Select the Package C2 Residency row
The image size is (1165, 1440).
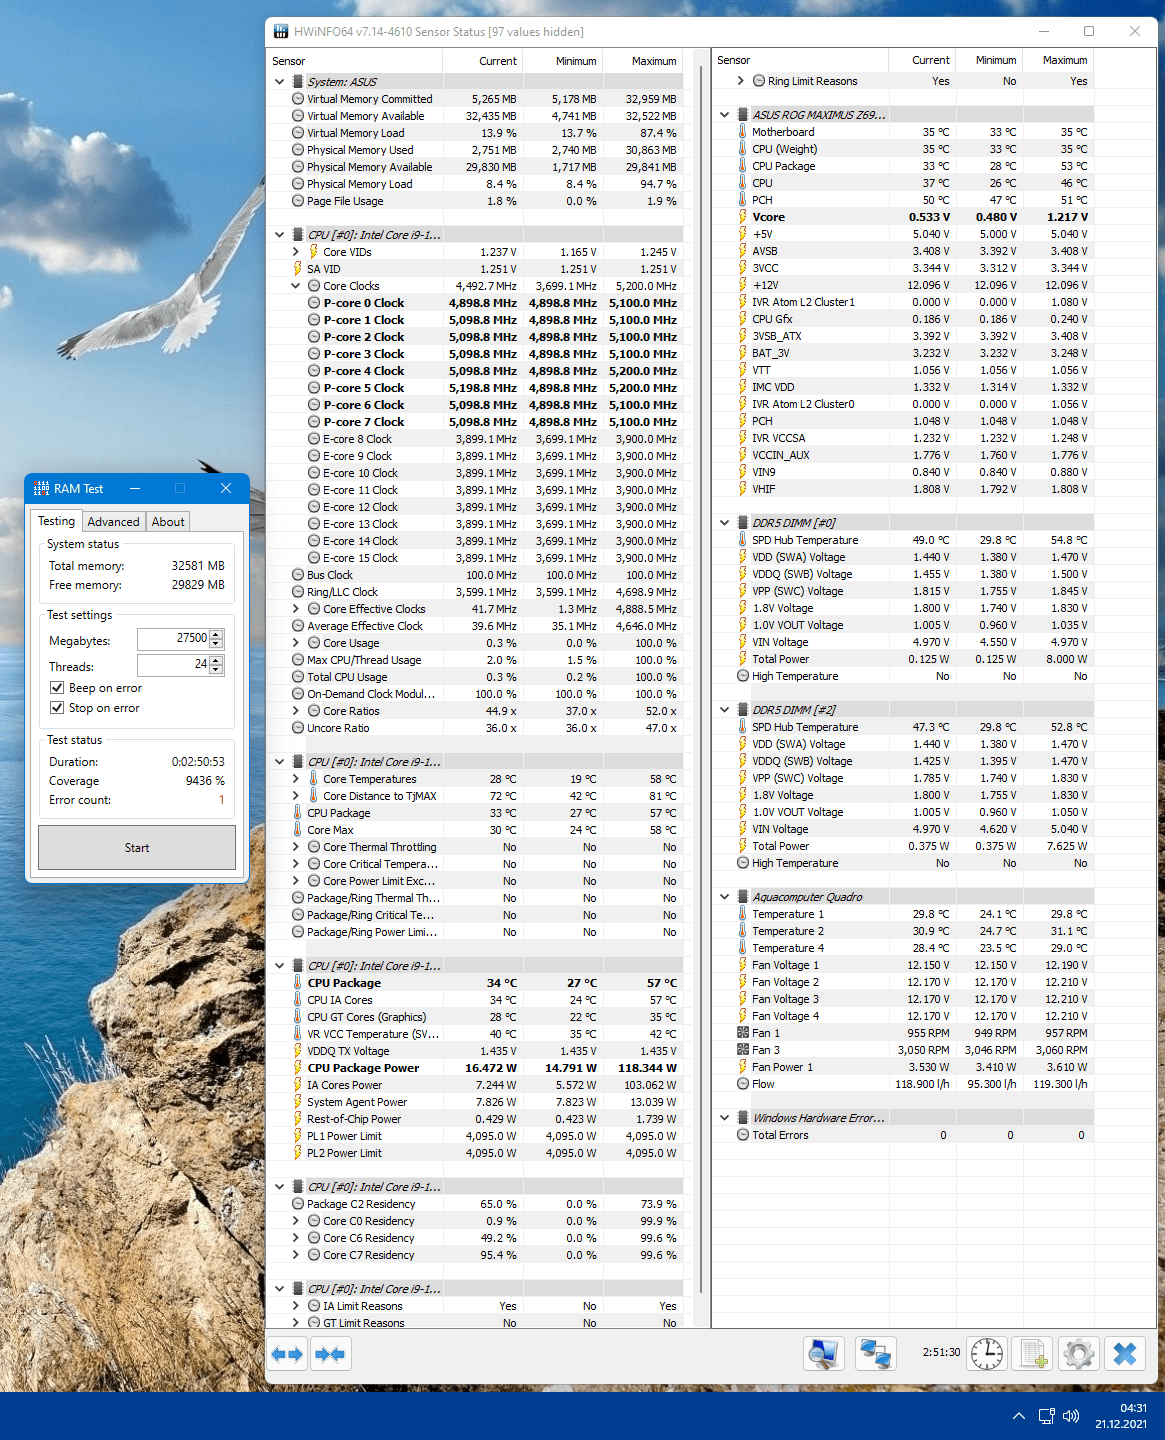(x=476, y=1204)
